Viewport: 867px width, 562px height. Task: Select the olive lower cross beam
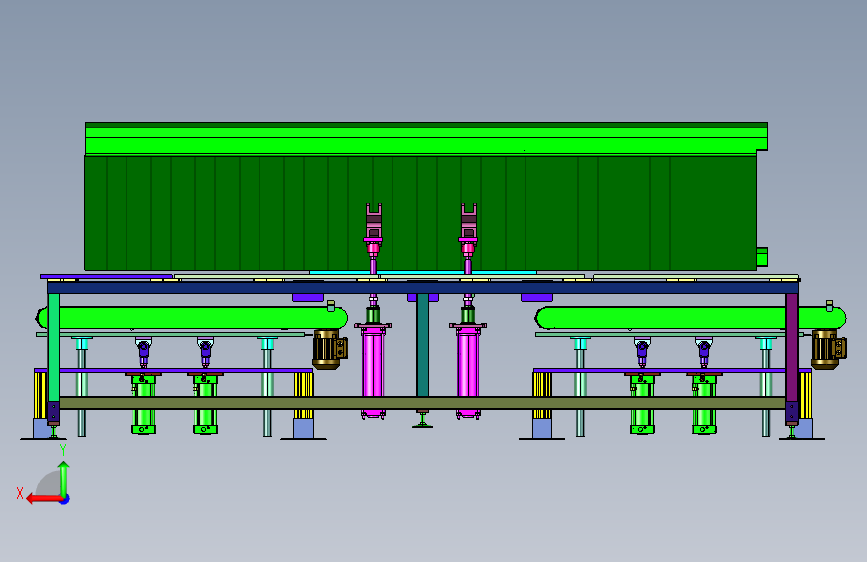coord(422,403)
